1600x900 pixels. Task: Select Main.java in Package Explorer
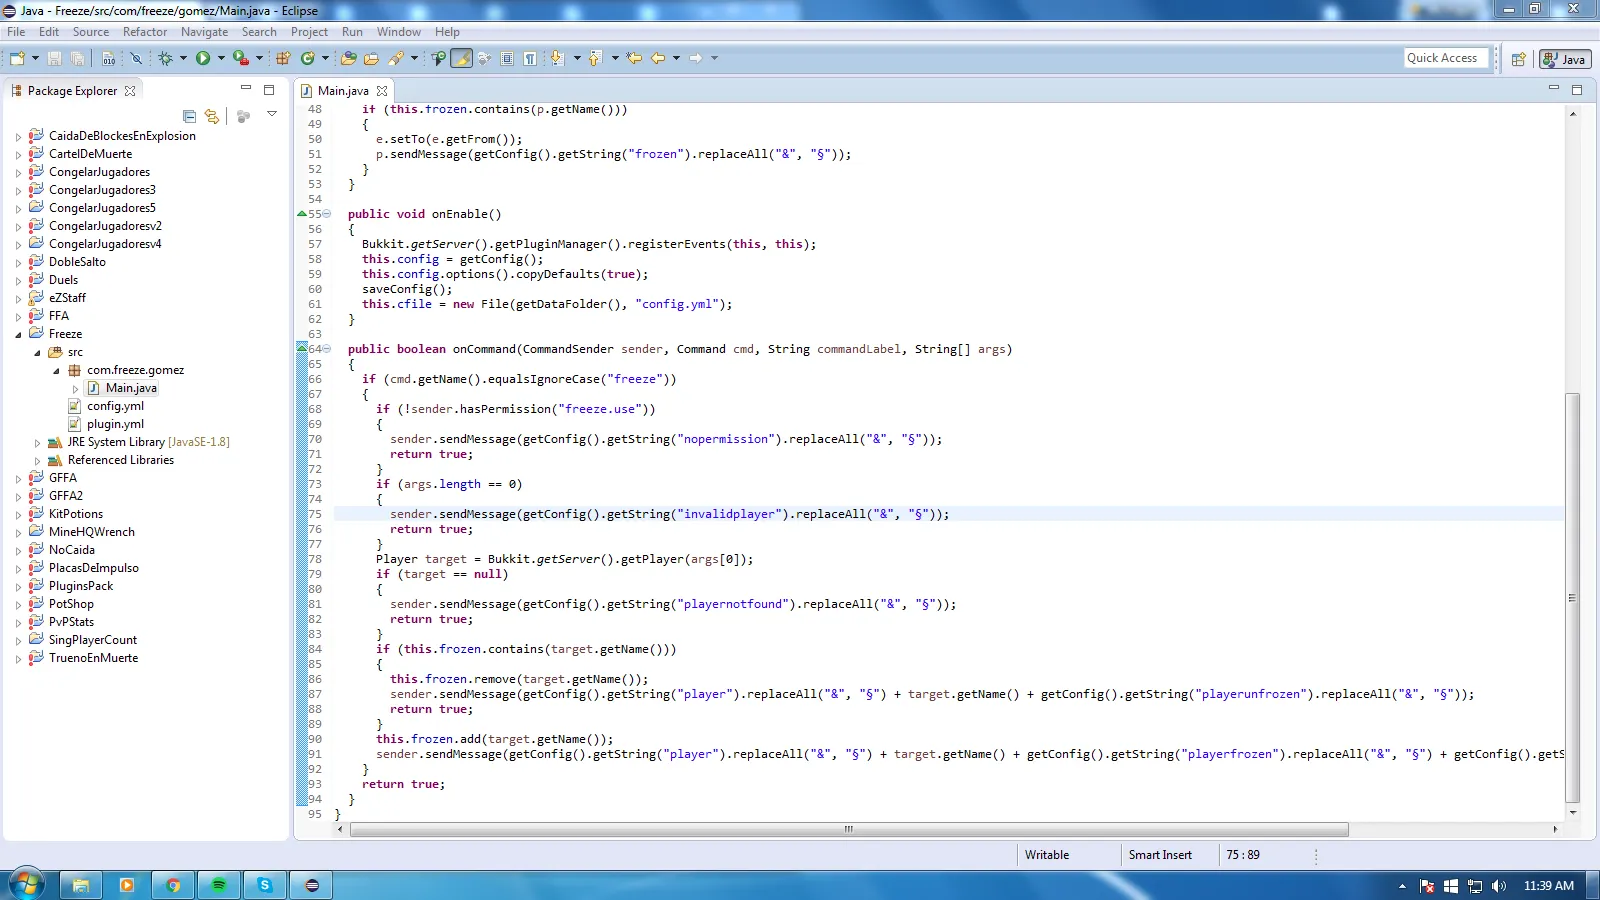click(131, 388)
